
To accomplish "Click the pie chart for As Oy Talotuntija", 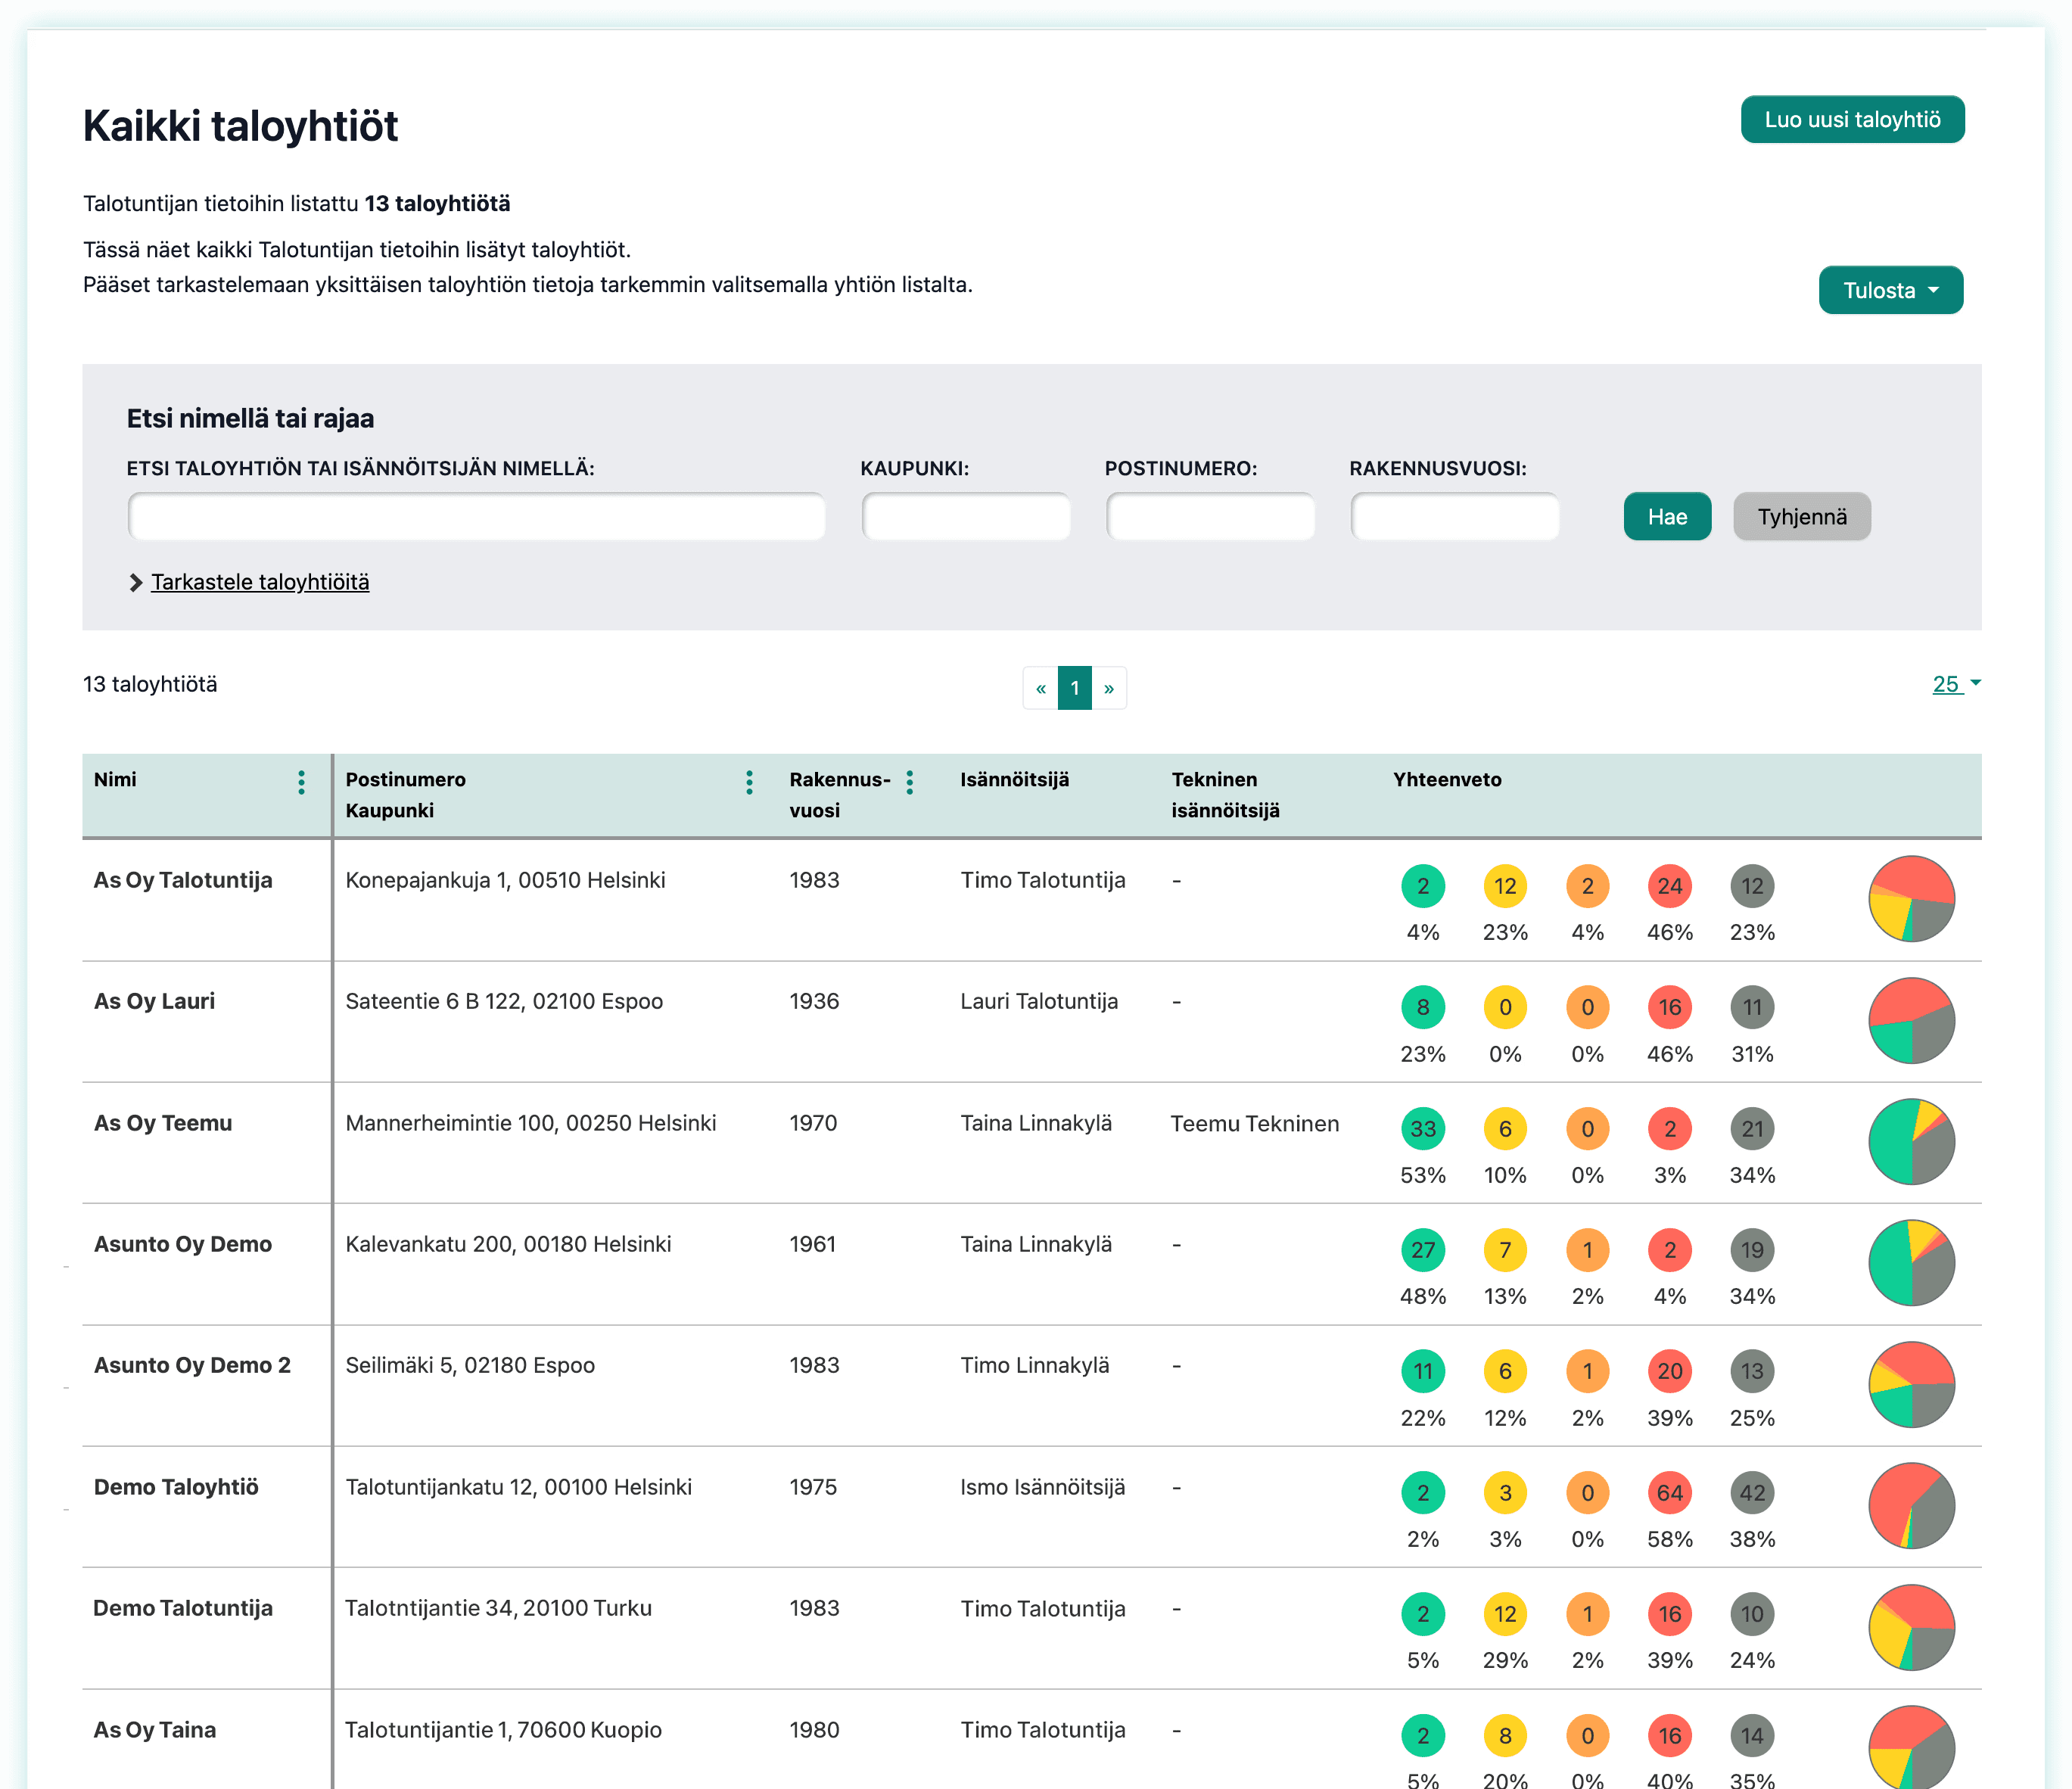I will tap(1911, 898).
